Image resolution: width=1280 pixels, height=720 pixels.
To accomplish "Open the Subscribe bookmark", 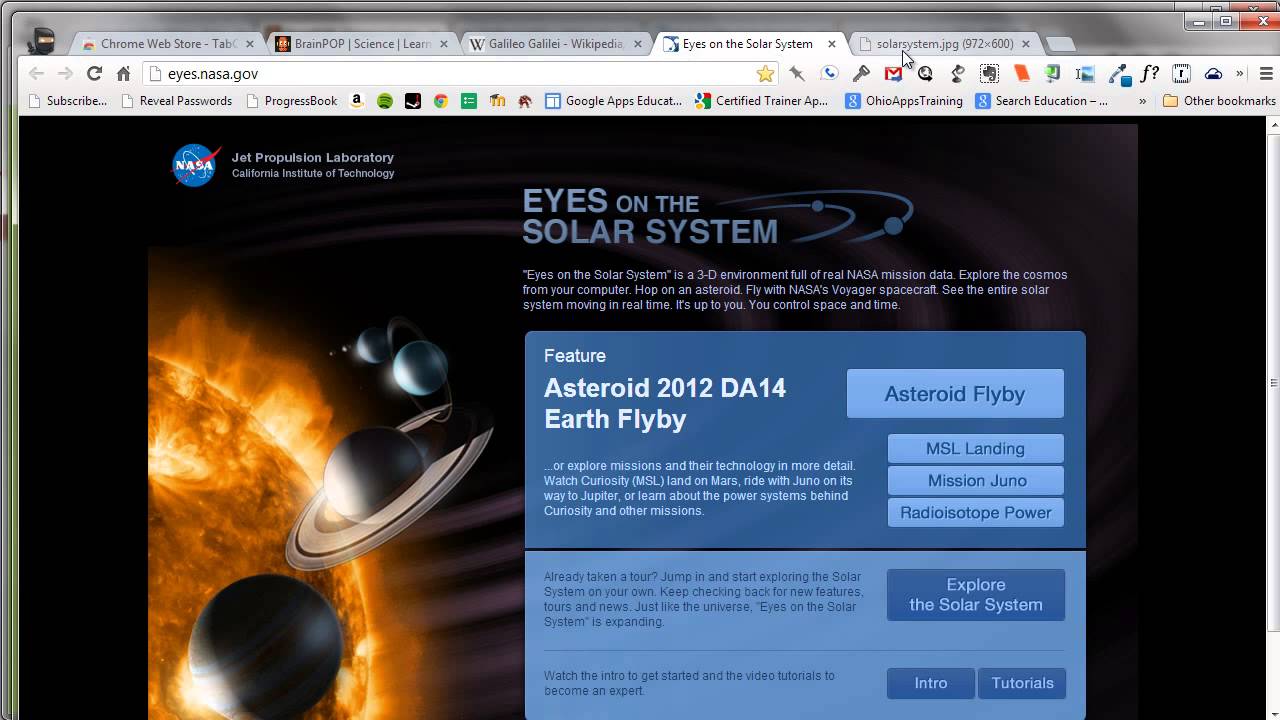I will click(68, 100).
